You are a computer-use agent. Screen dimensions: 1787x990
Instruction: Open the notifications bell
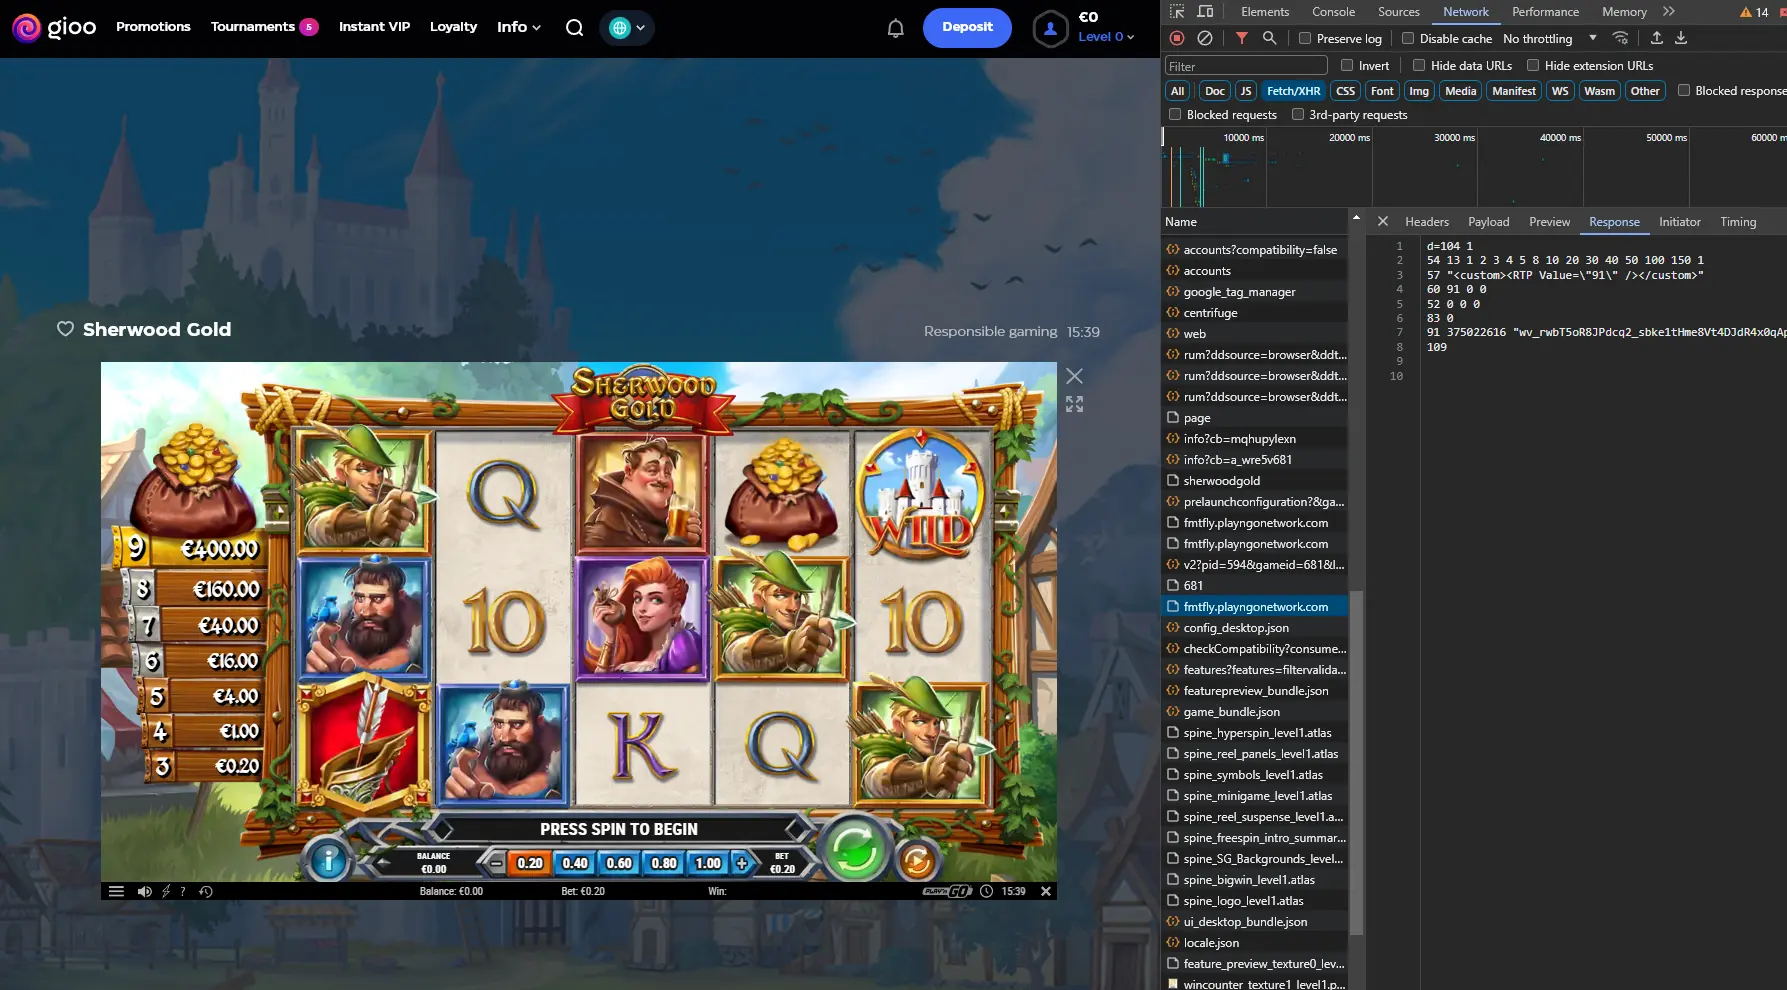click(896, 28)
